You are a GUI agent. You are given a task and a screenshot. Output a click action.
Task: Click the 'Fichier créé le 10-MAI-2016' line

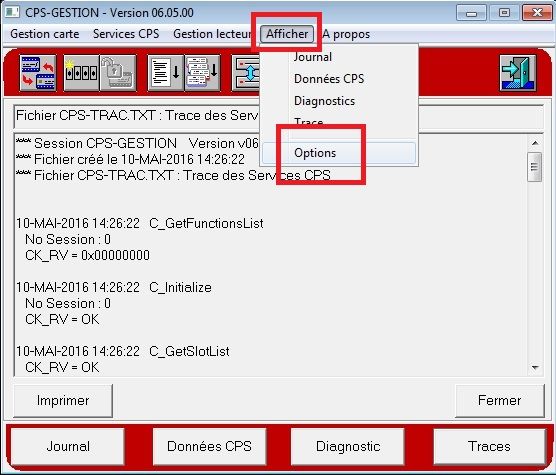[x=130, y=160]
